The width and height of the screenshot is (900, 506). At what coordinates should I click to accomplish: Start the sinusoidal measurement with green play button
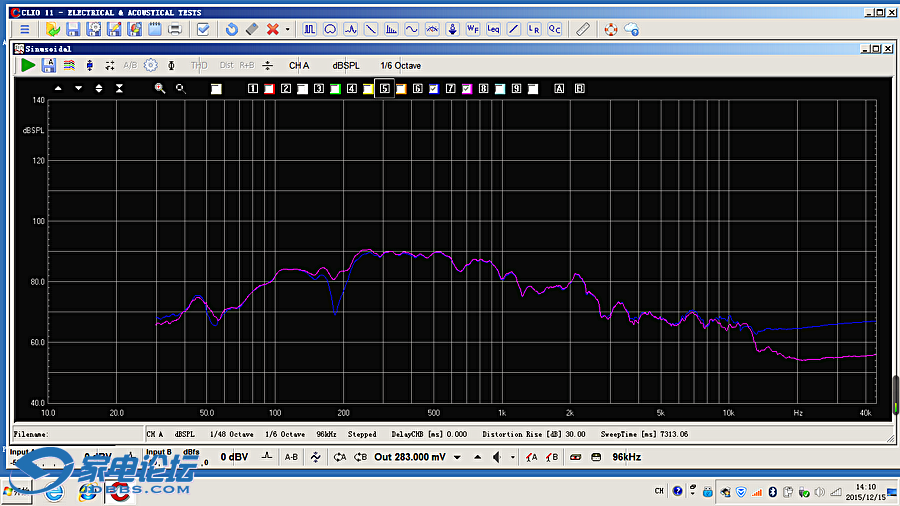click(x=28, y=65)
